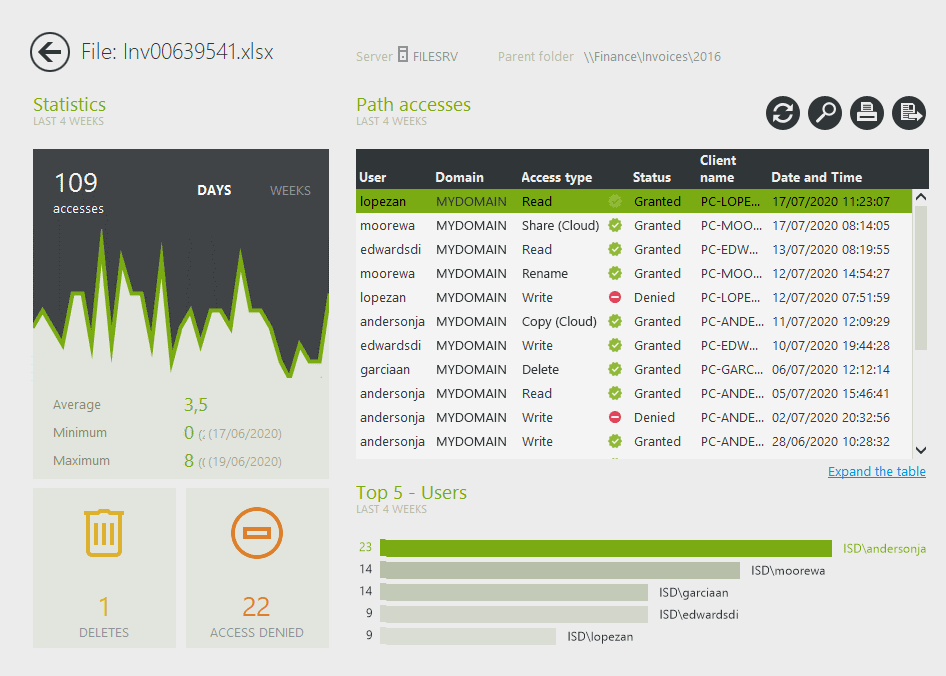The image size is (946, 676).
Task: Select the ISD\andersonja bar in Top 5
Action: click(606, 548)
